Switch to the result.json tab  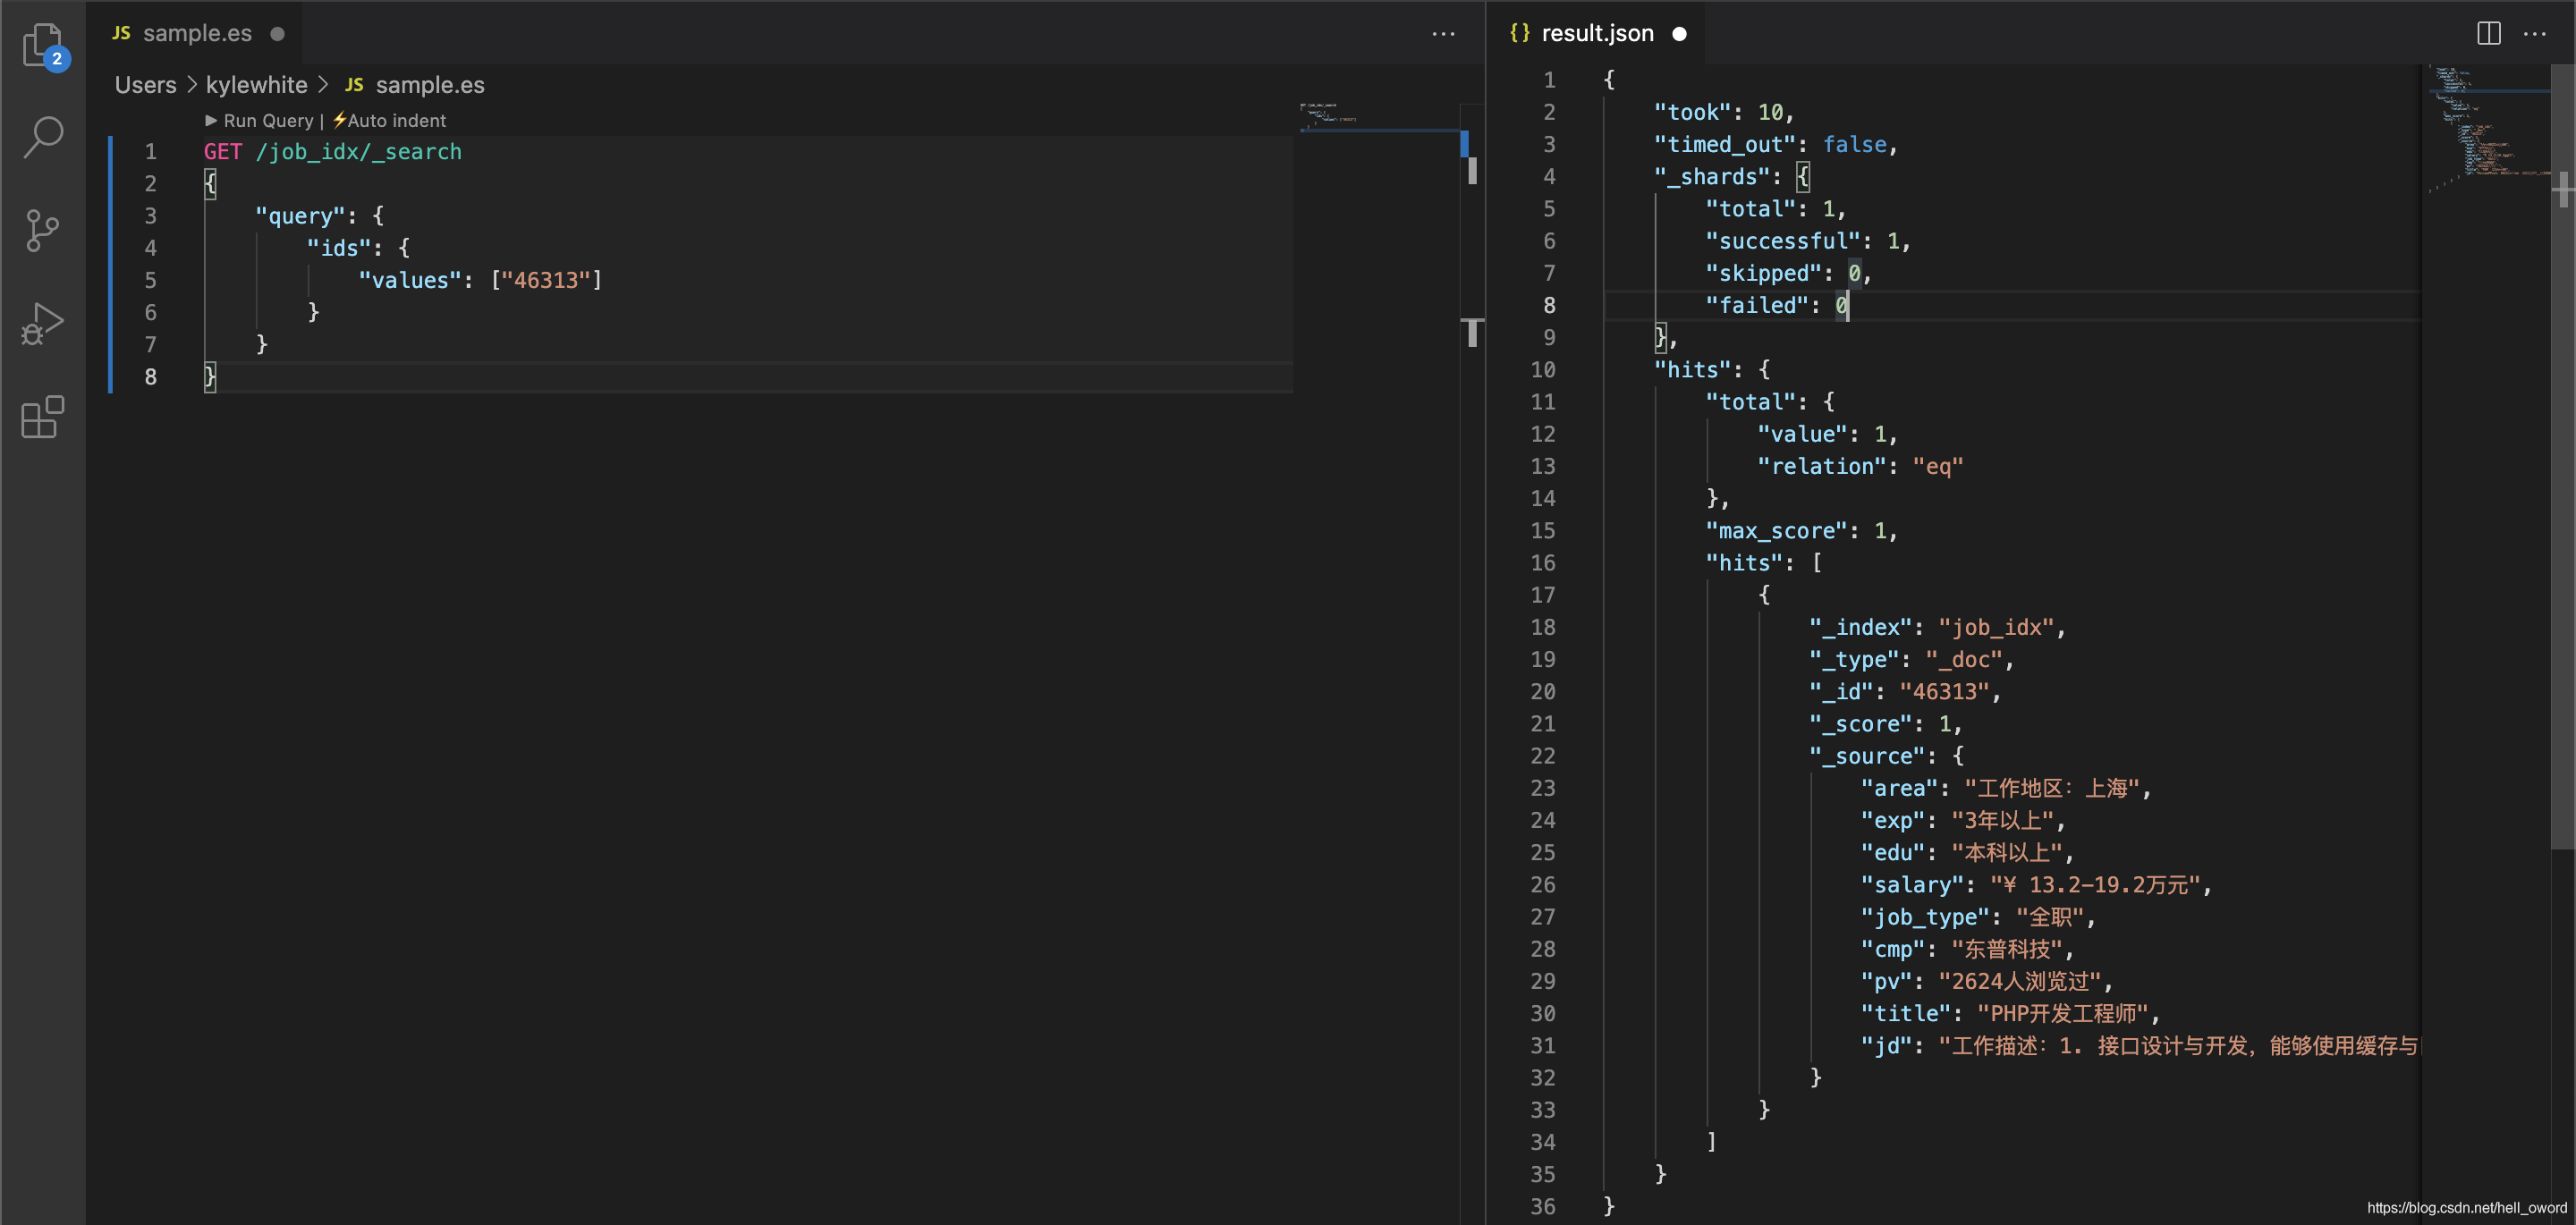point(1597,33)
